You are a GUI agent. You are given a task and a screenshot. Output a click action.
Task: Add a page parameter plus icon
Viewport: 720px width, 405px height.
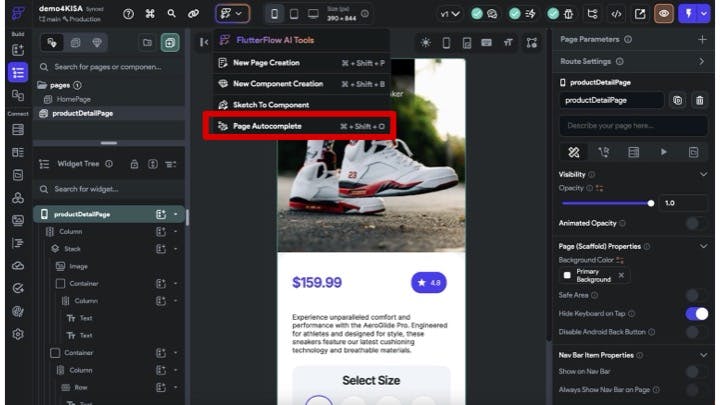click(x=702, y=40)
